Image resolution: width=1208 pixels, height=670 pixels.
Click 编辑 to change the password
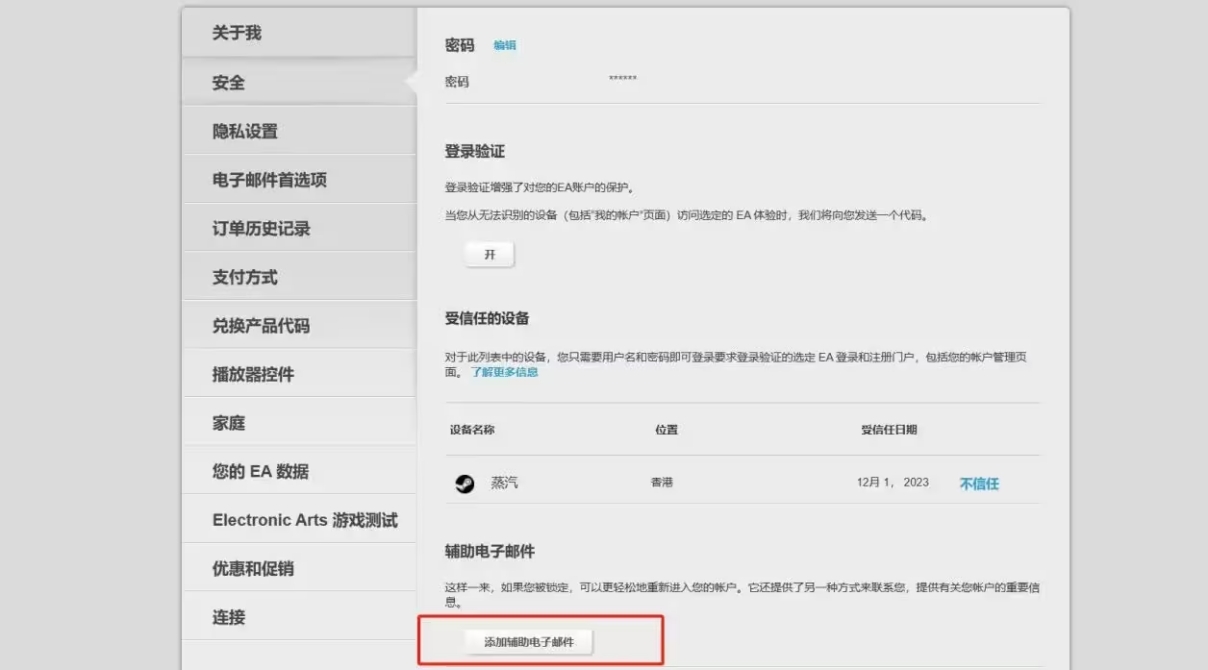pyautogui.click(x=504, y=44)
